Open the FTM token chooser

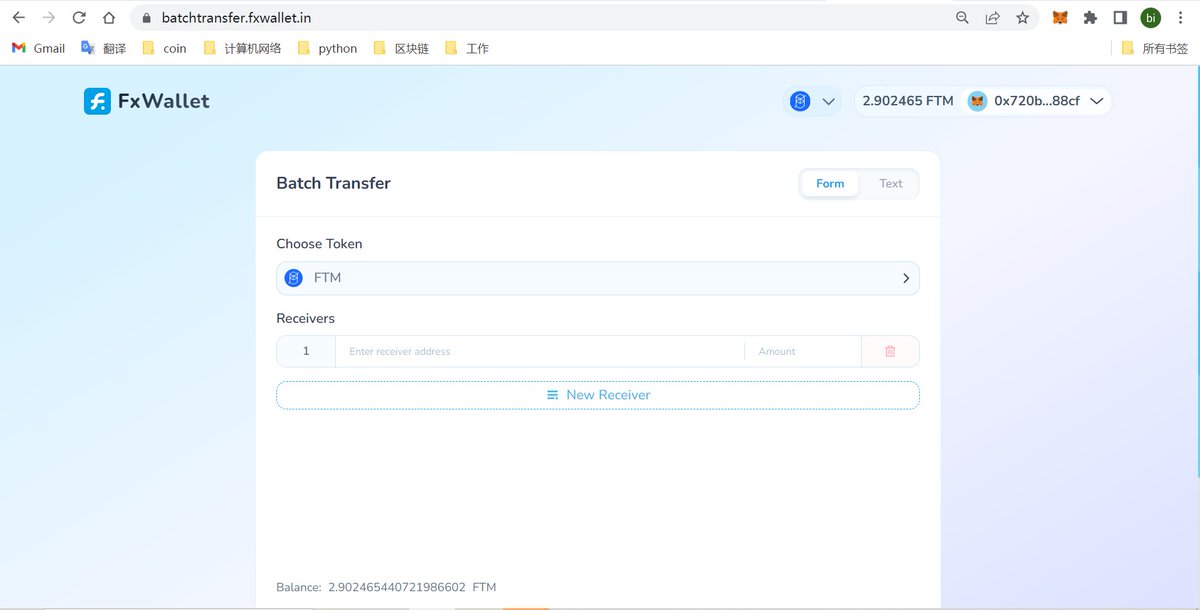click(598, 278)
